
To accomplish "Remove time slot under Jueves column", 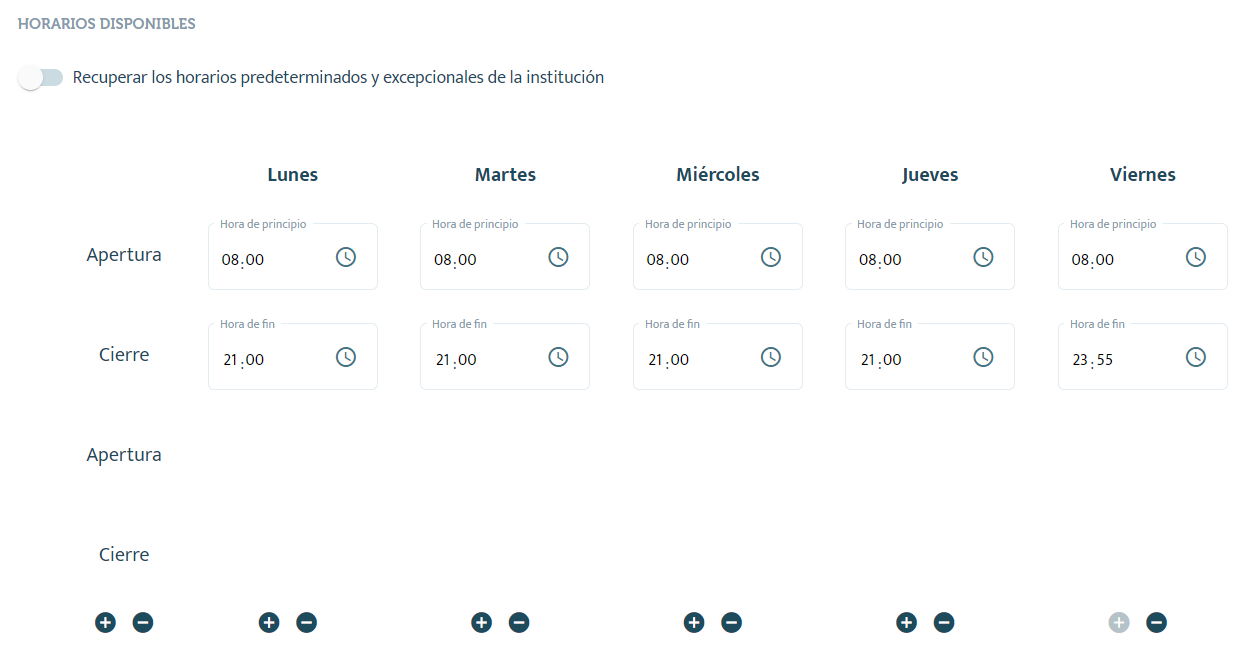I will click(944, 623).
